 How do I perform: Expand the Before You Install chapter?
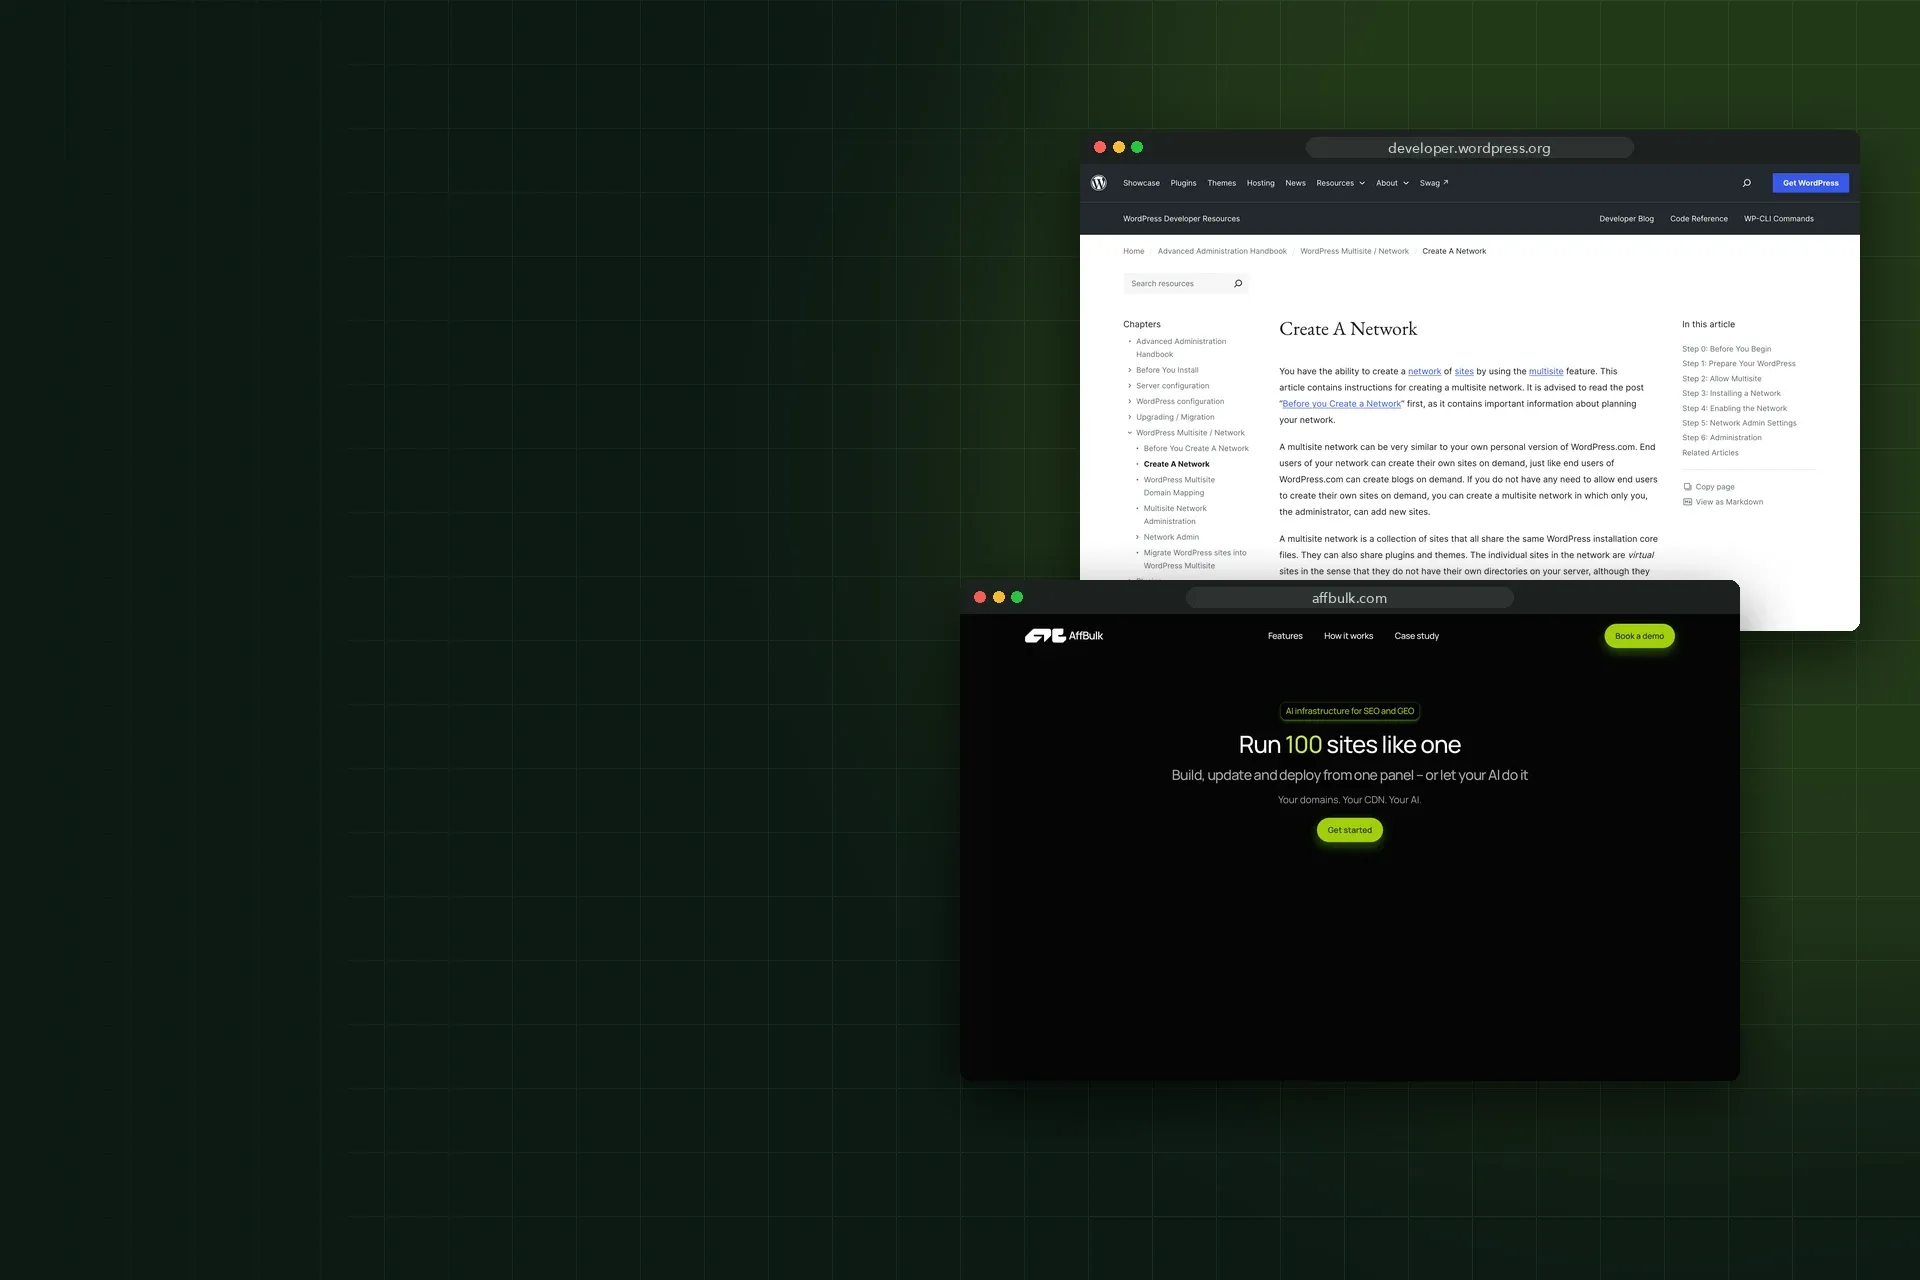(x=1130, y=370)
